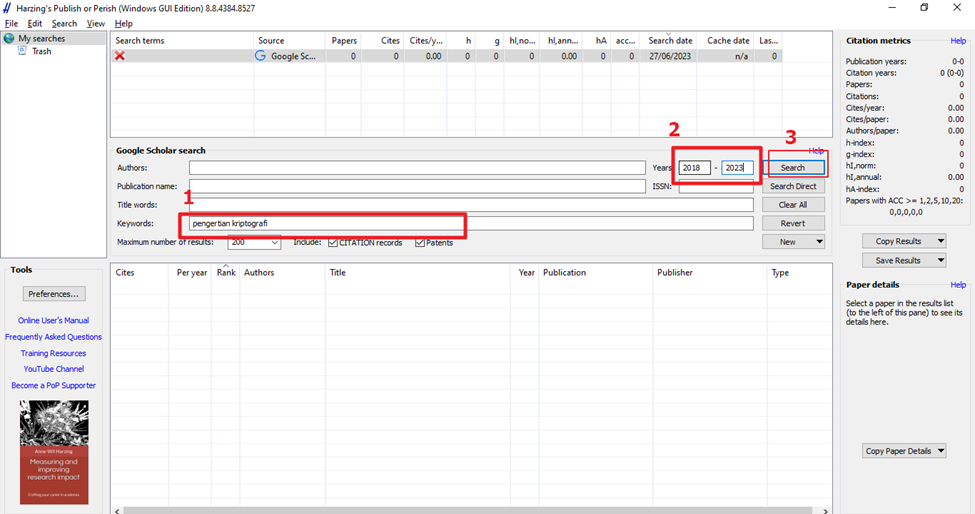Open the Training Resources link
Viewport: 975px width, 514px height.
[x=53, y=353]
